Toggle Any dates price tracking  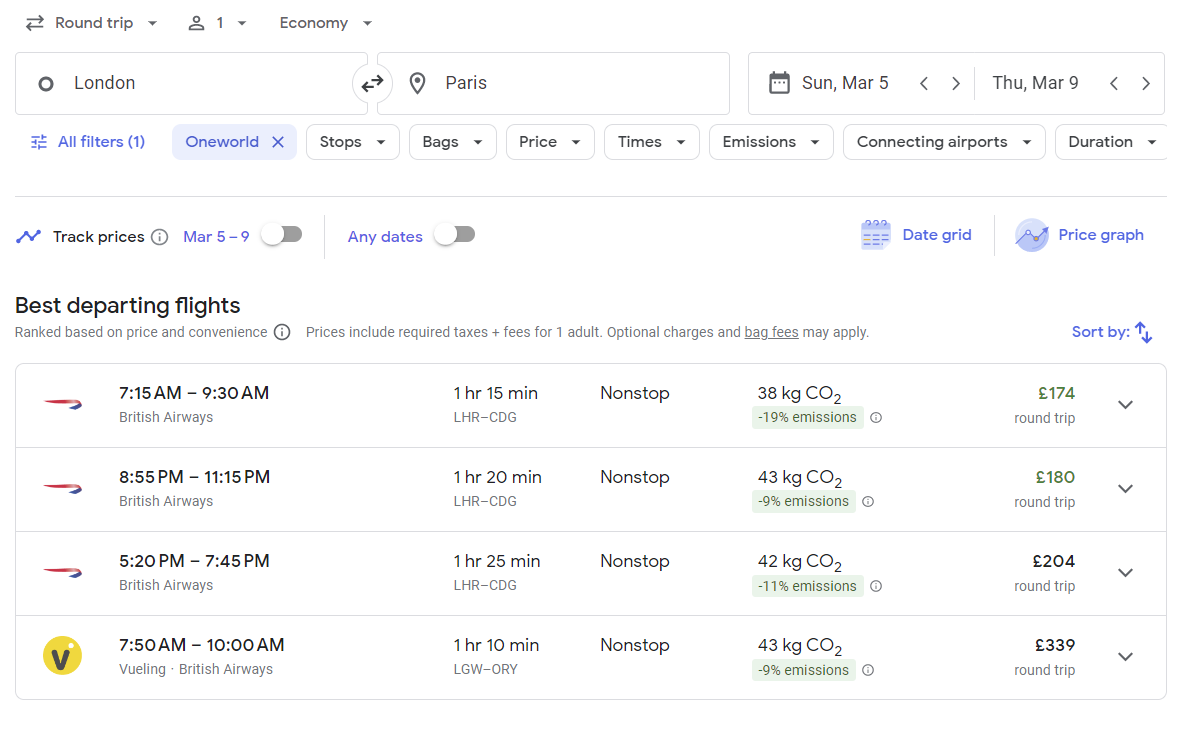pyautogui.click(x=455, y=235)
